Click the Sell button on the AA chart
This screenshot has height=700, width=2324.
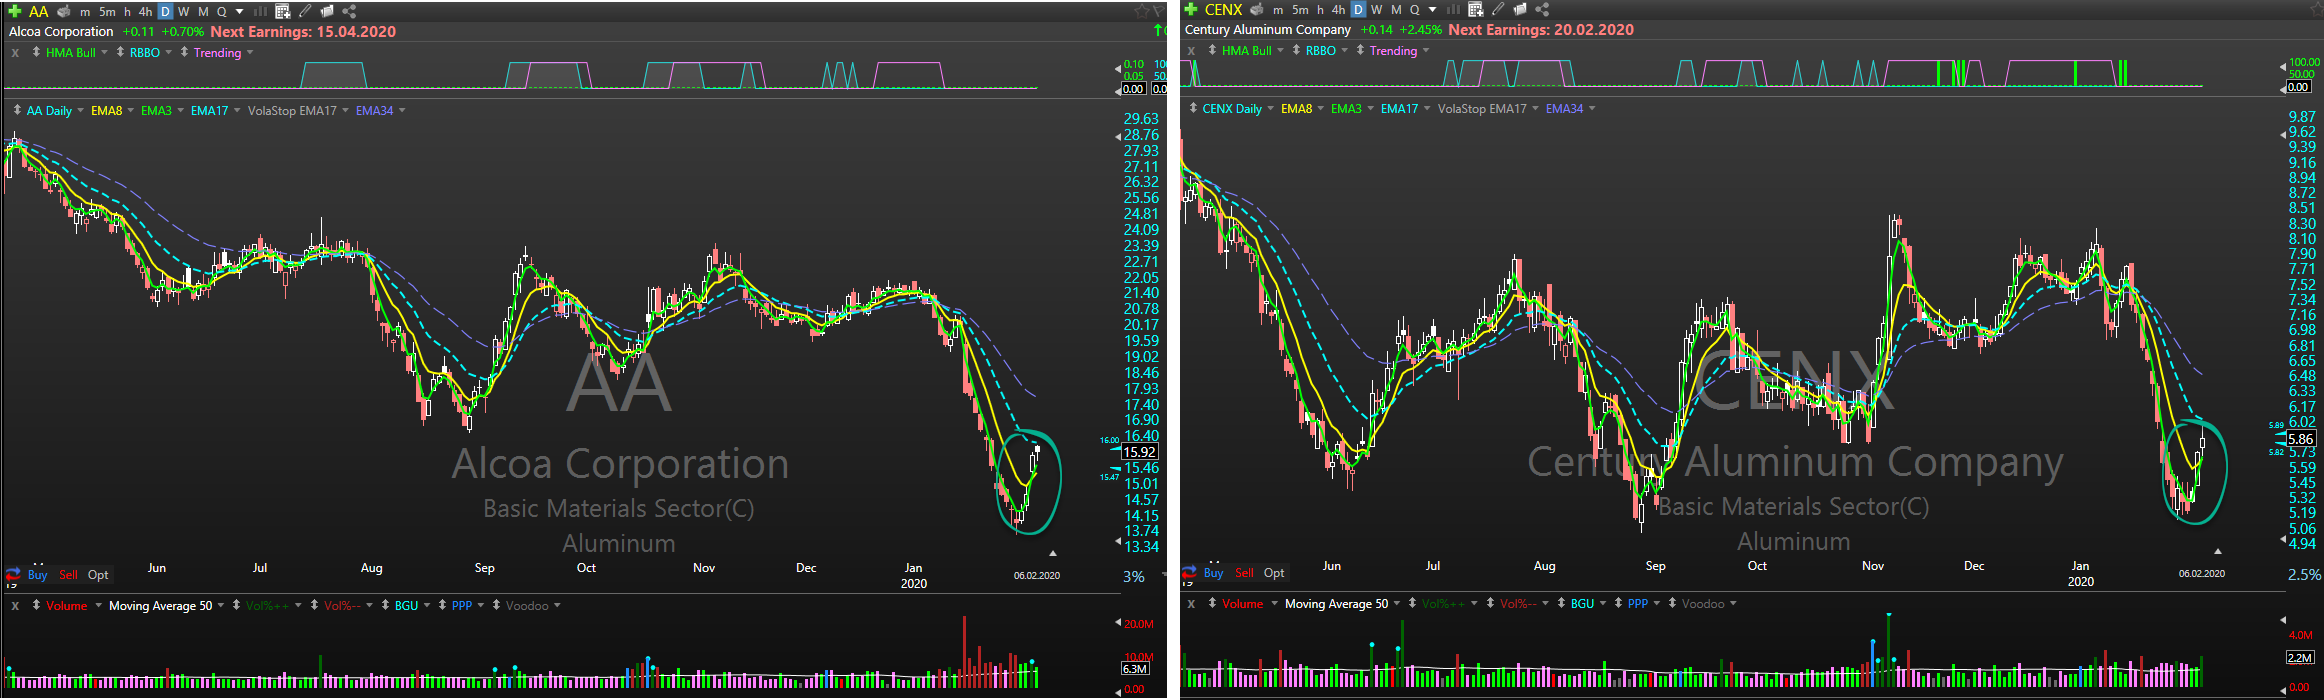(68, 574)
